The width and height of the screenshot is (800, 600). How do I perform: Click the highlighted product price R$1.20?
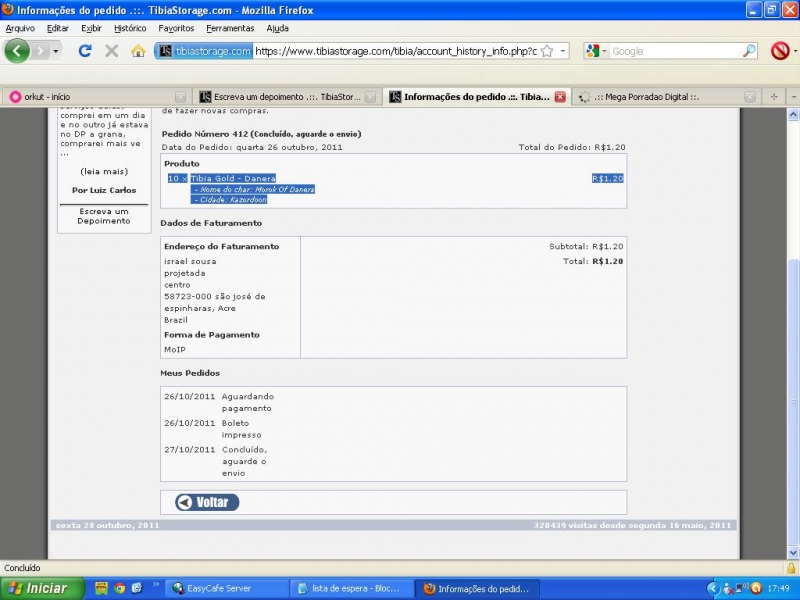(608, 178)
